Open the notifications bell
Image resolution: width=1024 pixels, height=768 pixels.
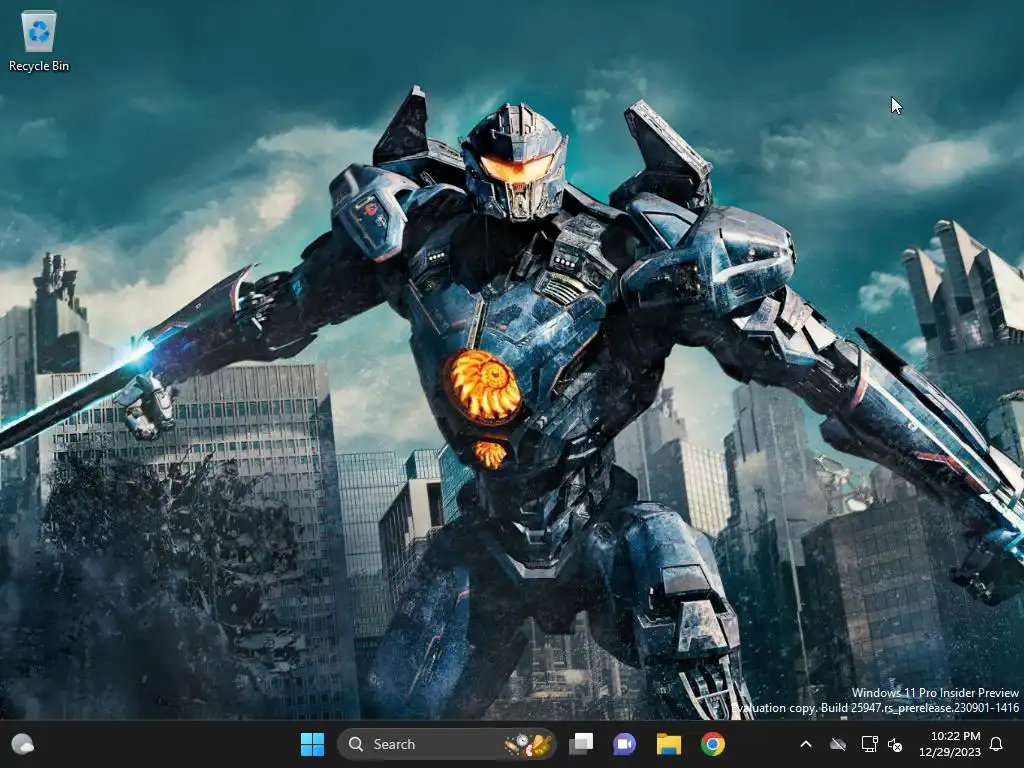[997, 744]
